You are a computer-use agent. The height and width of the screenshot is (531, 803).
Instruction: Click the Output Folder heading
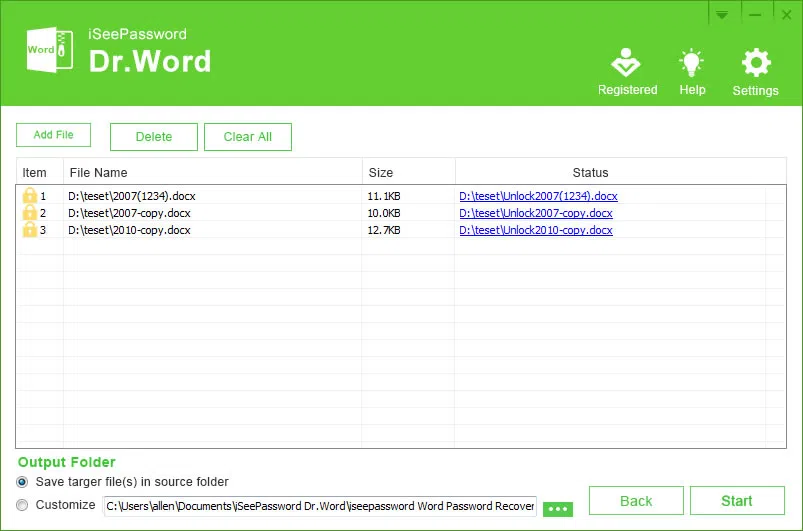point(67,462)
